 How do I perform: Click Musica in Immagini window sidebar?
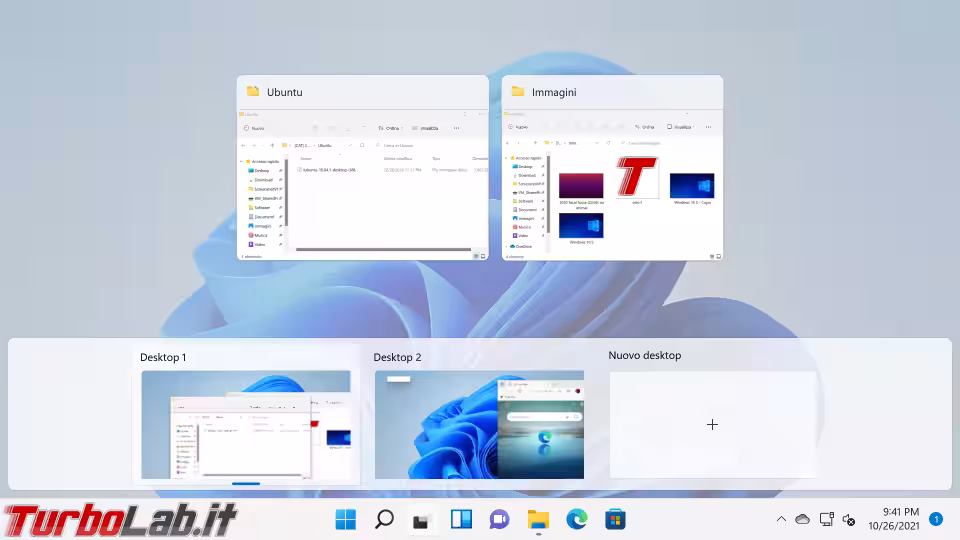click(525, 227)
